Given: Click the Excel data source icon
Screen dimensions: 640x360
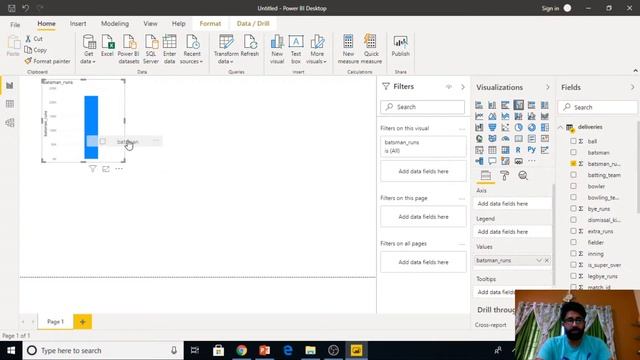Looking at the screenshot, I should tap(107, 45).
